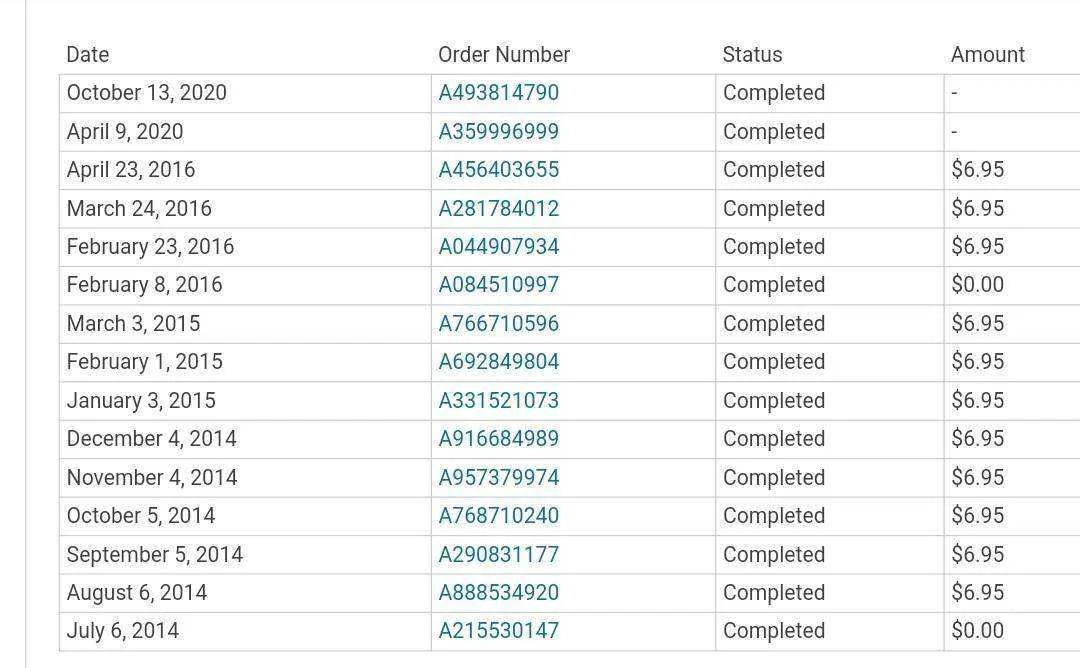Open order A084510997
The width and height of the screenshot is (1080, 668).
[499, 285]
